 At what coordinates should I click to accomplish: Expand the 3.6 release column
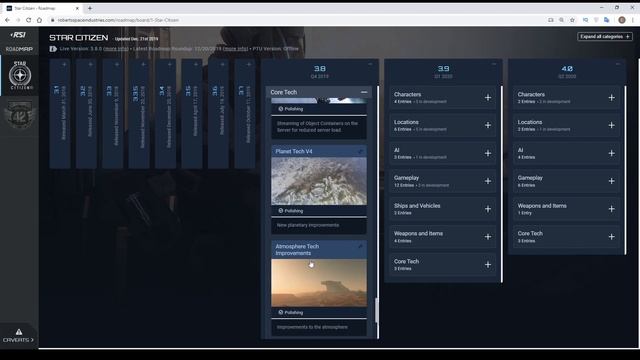coord(222,64)
